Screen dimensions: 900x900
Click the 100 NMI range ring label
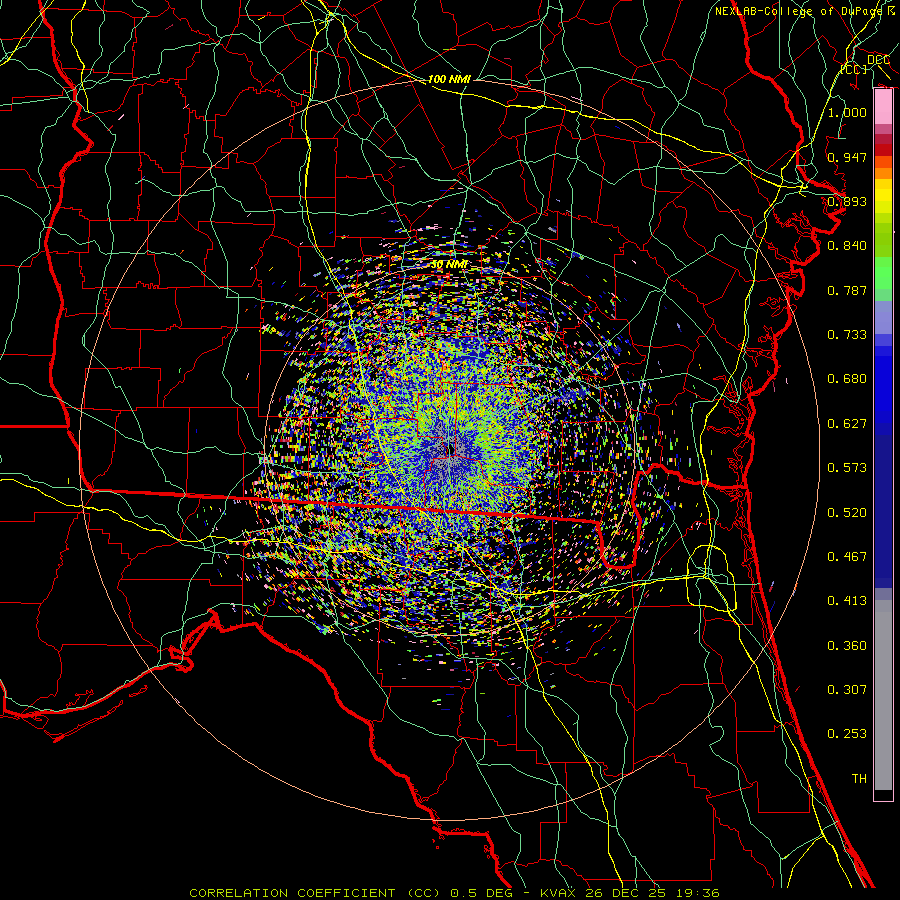tap(449, 79)
